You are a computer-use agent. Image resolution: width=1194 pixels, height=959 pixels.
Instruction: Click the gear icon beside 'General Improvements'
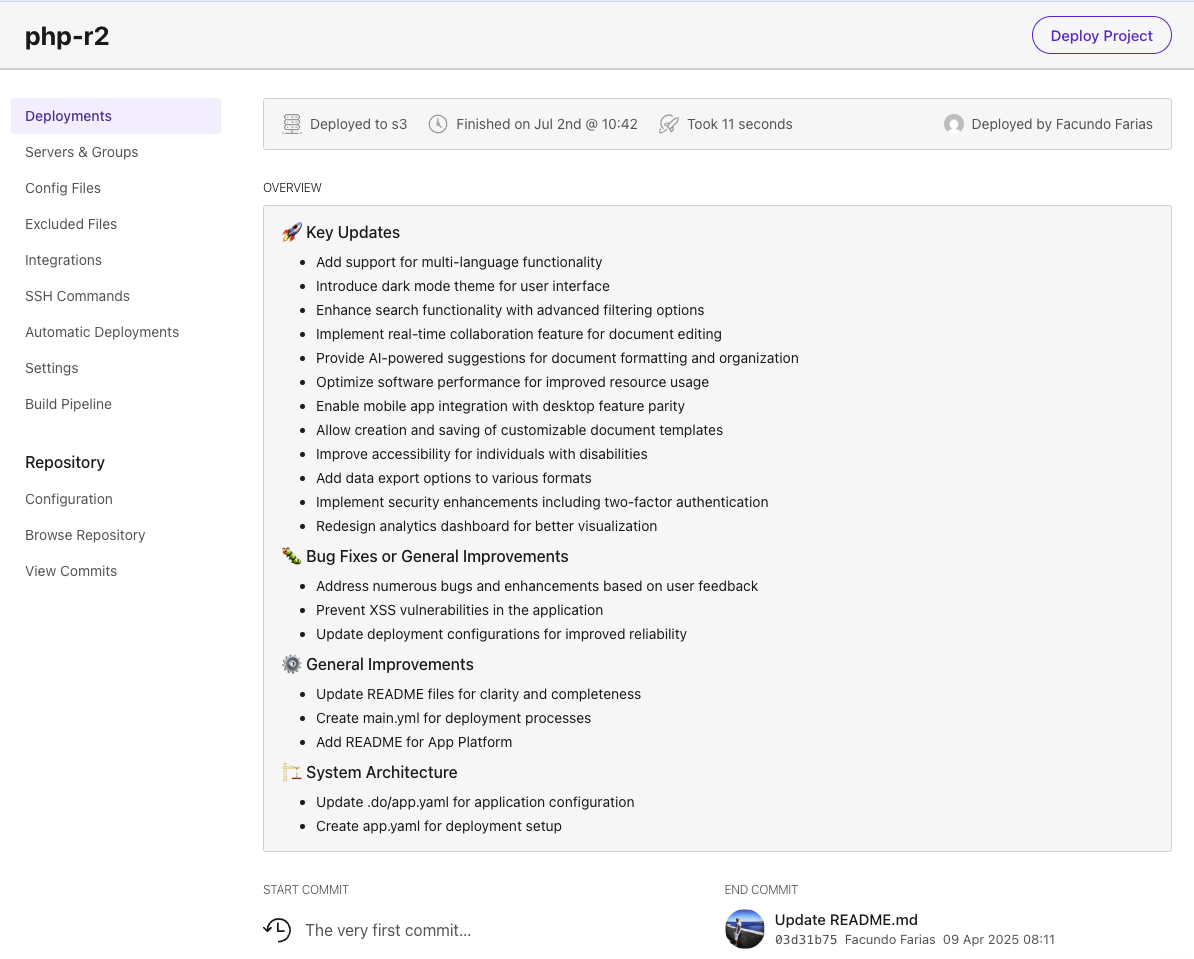[291, 663]
